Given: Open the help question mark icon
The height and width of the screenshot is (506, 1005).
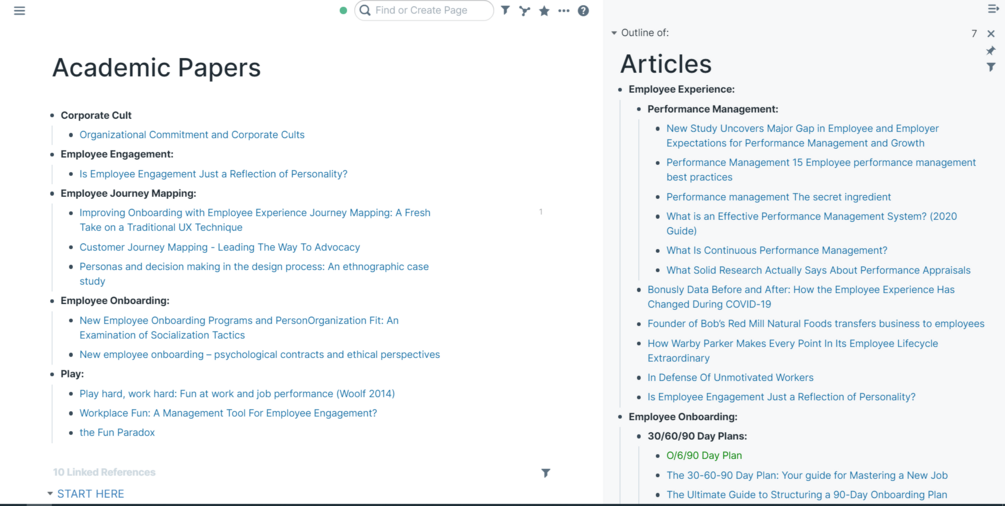Looking at the screenshot, I should 583,10.
